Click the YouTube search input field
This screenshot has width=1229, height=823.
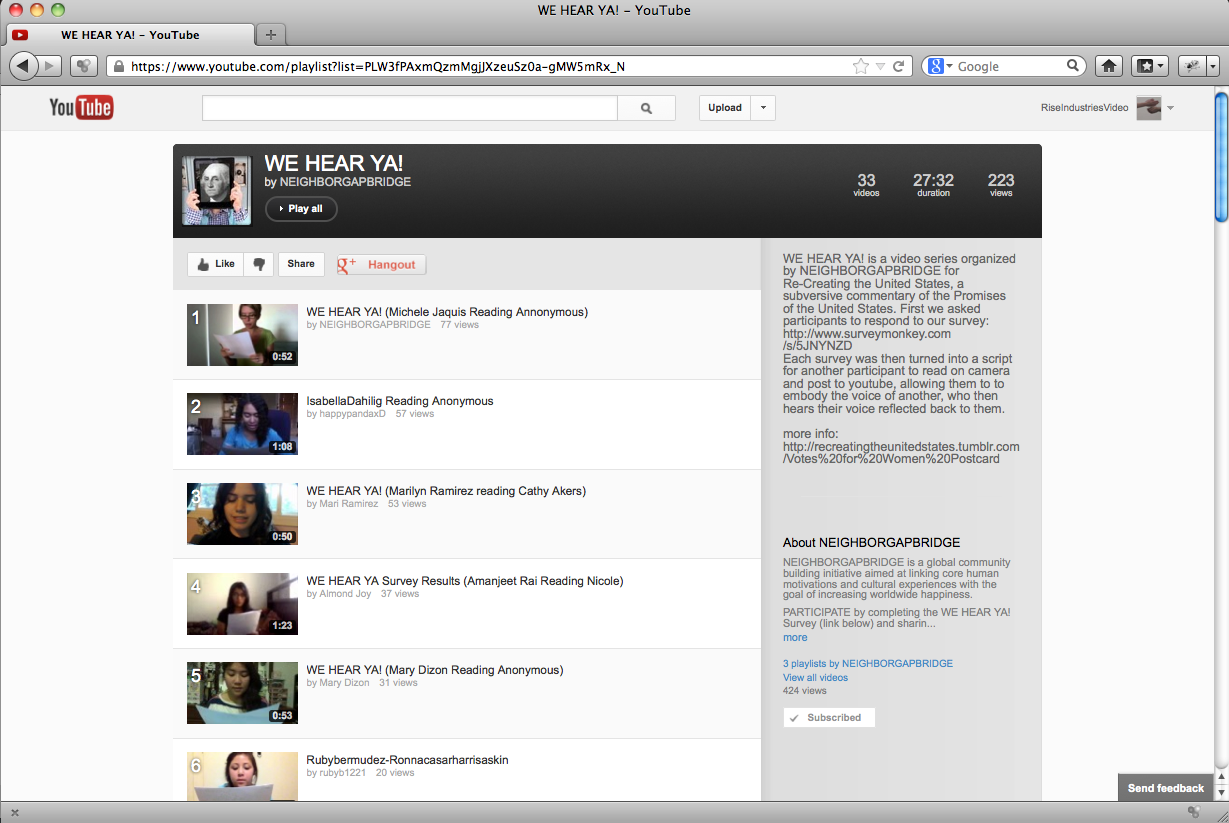point(410,108)
